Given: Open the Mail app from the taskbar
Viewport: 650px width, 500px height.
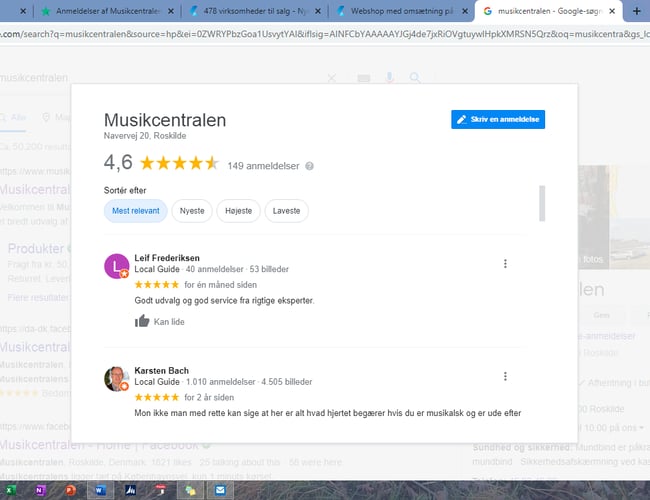Looking at the screenshot, I should coord(220,490).
